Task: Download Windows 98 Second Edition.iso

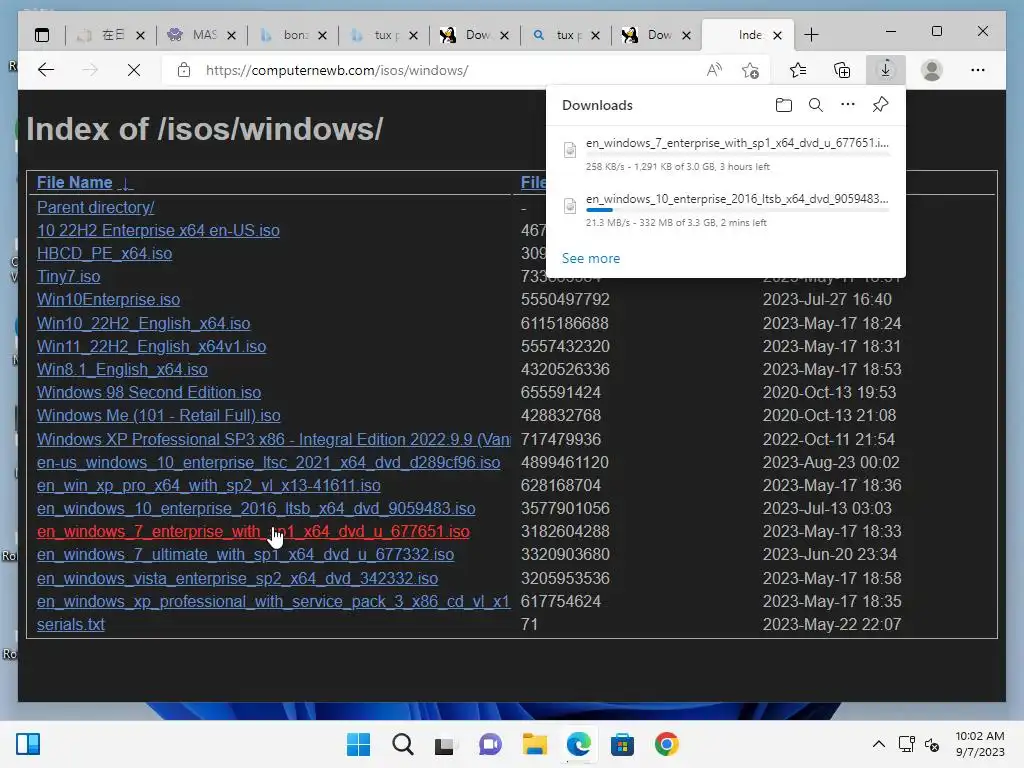Action: pyautogui.click(x=149, y=392)
